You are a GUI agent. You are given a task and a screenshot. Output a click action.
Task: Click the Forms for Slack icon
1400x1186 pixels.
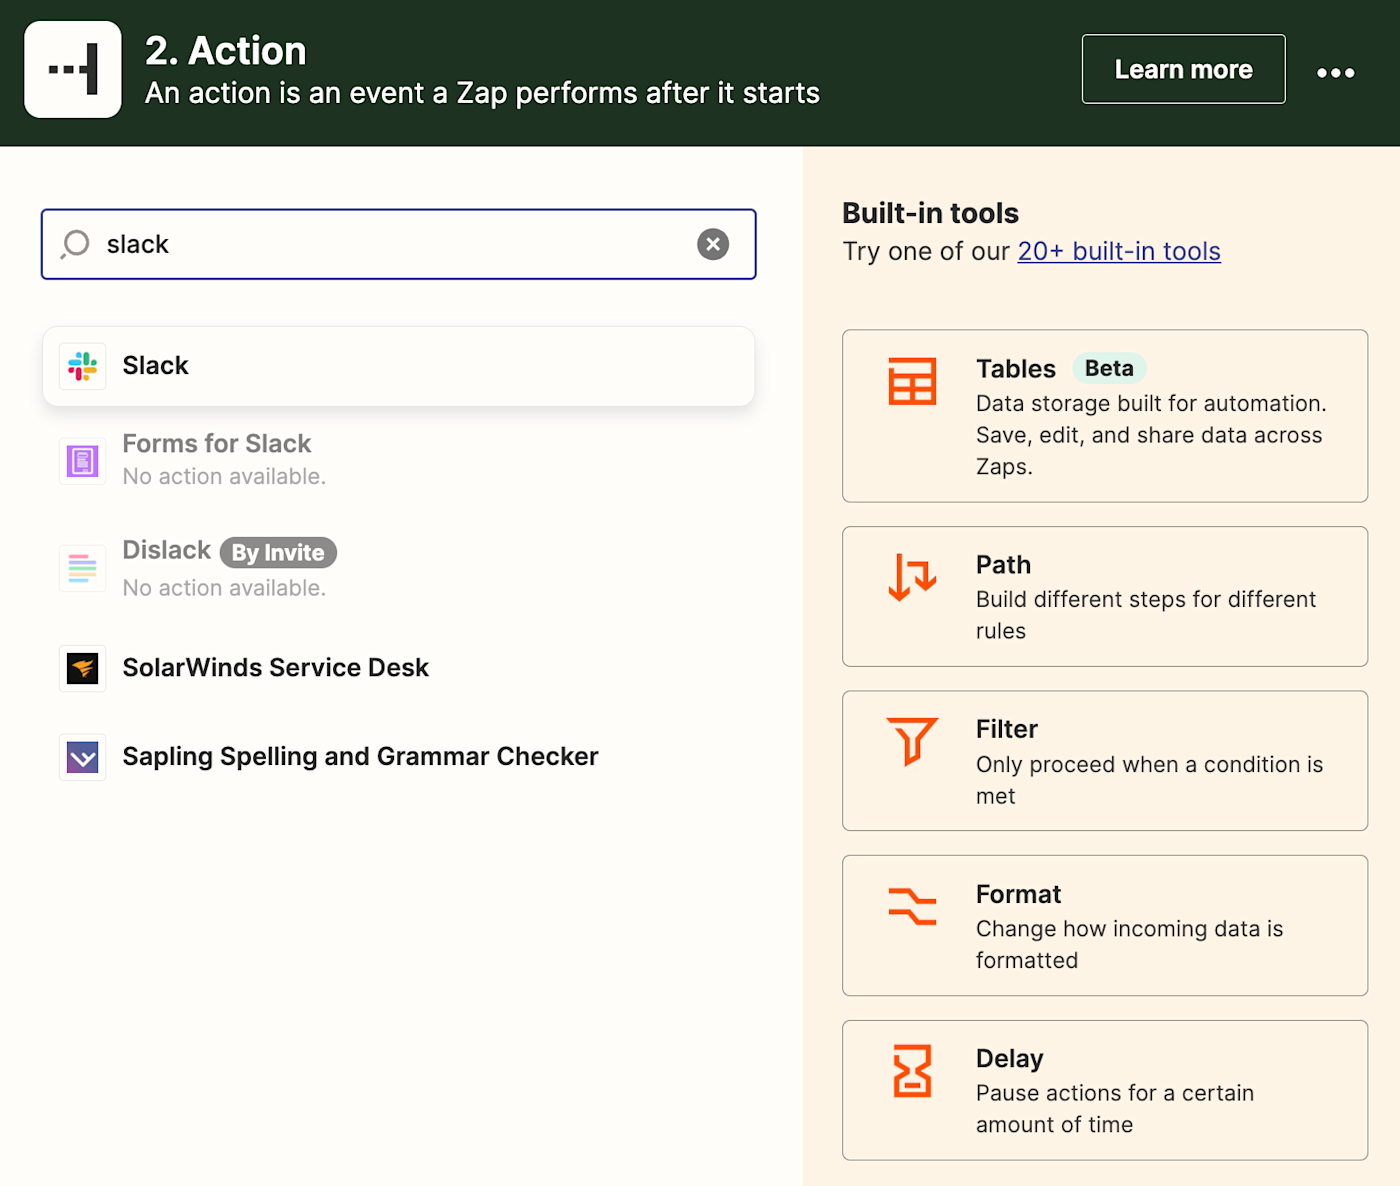(x=83, y=461)
